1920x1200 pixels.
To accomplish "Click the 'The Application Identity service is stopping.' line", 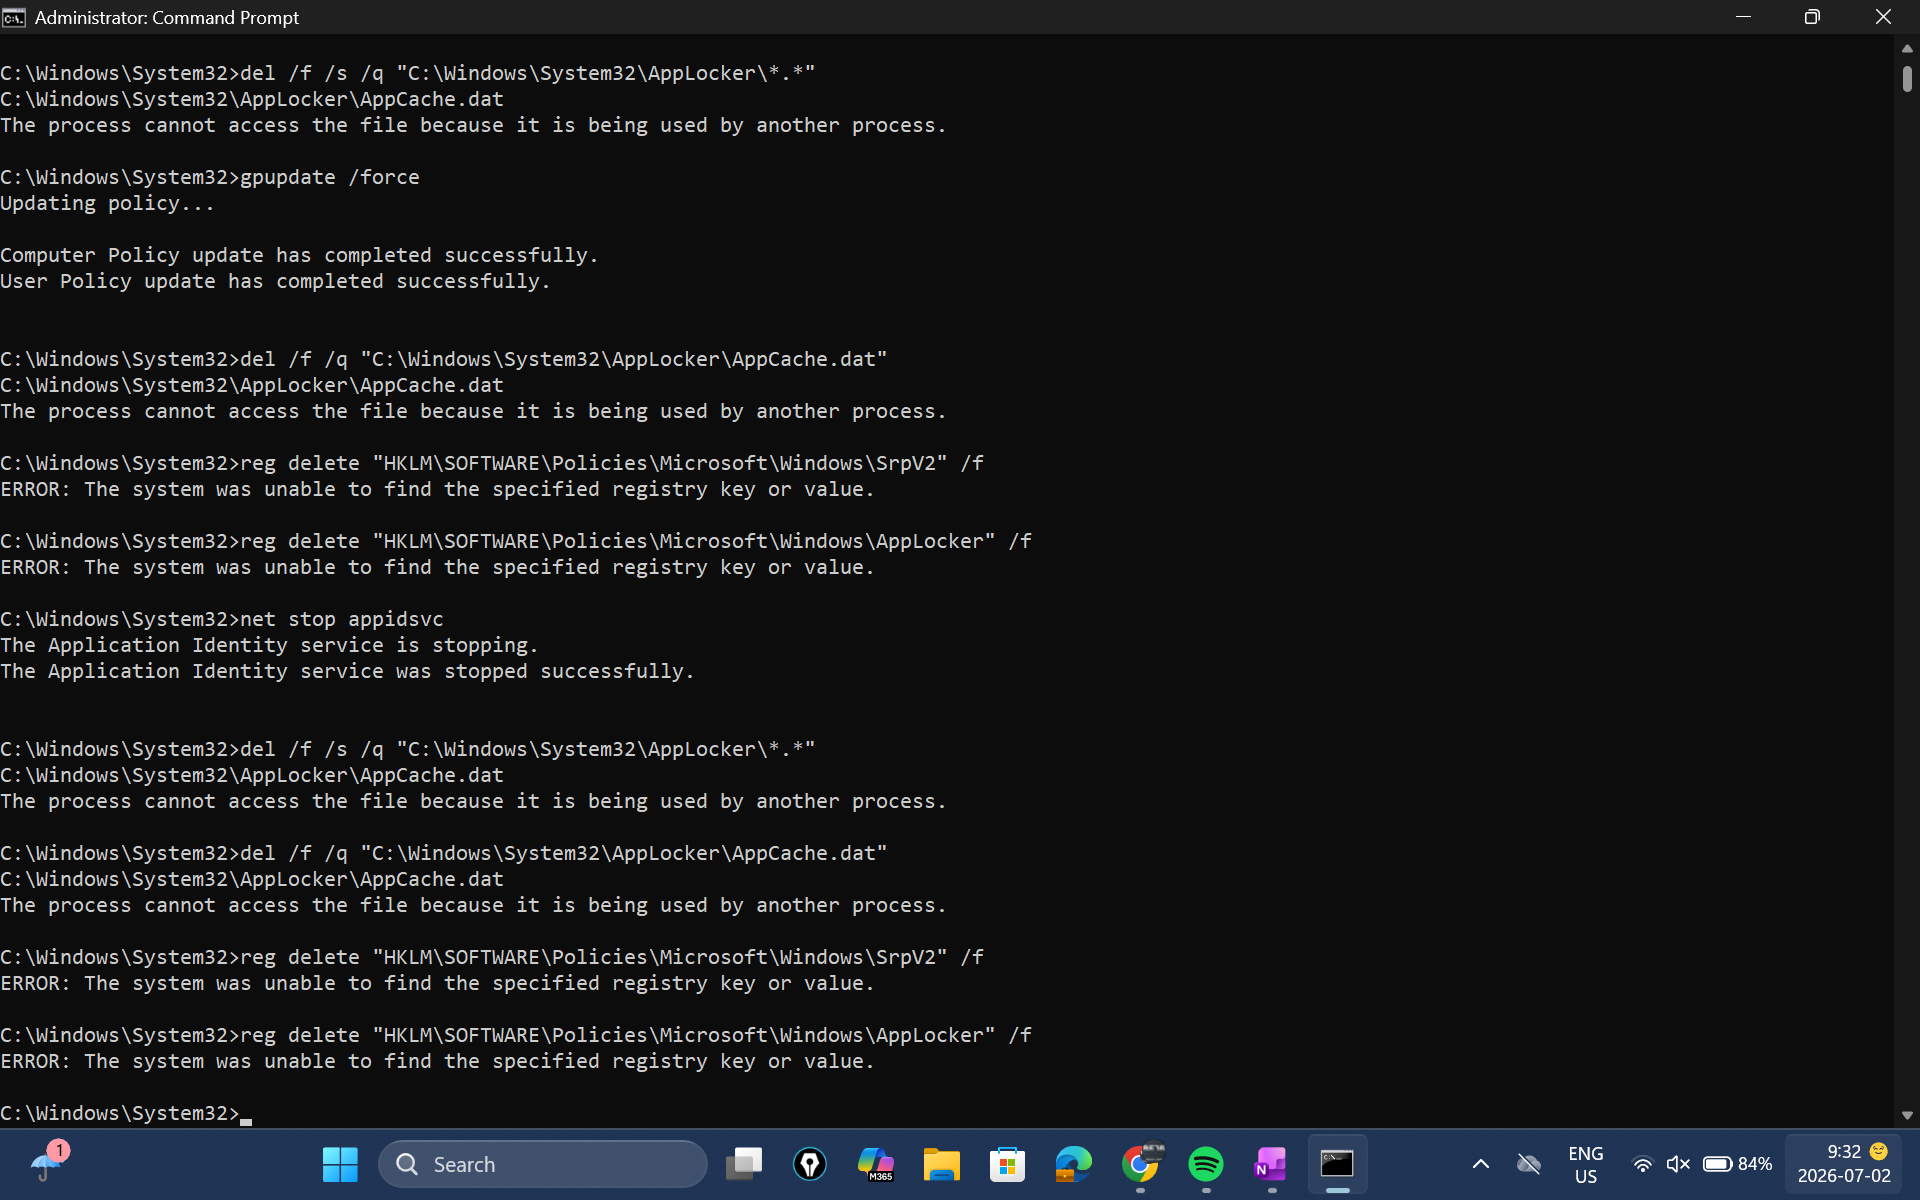I will (269, 645).
